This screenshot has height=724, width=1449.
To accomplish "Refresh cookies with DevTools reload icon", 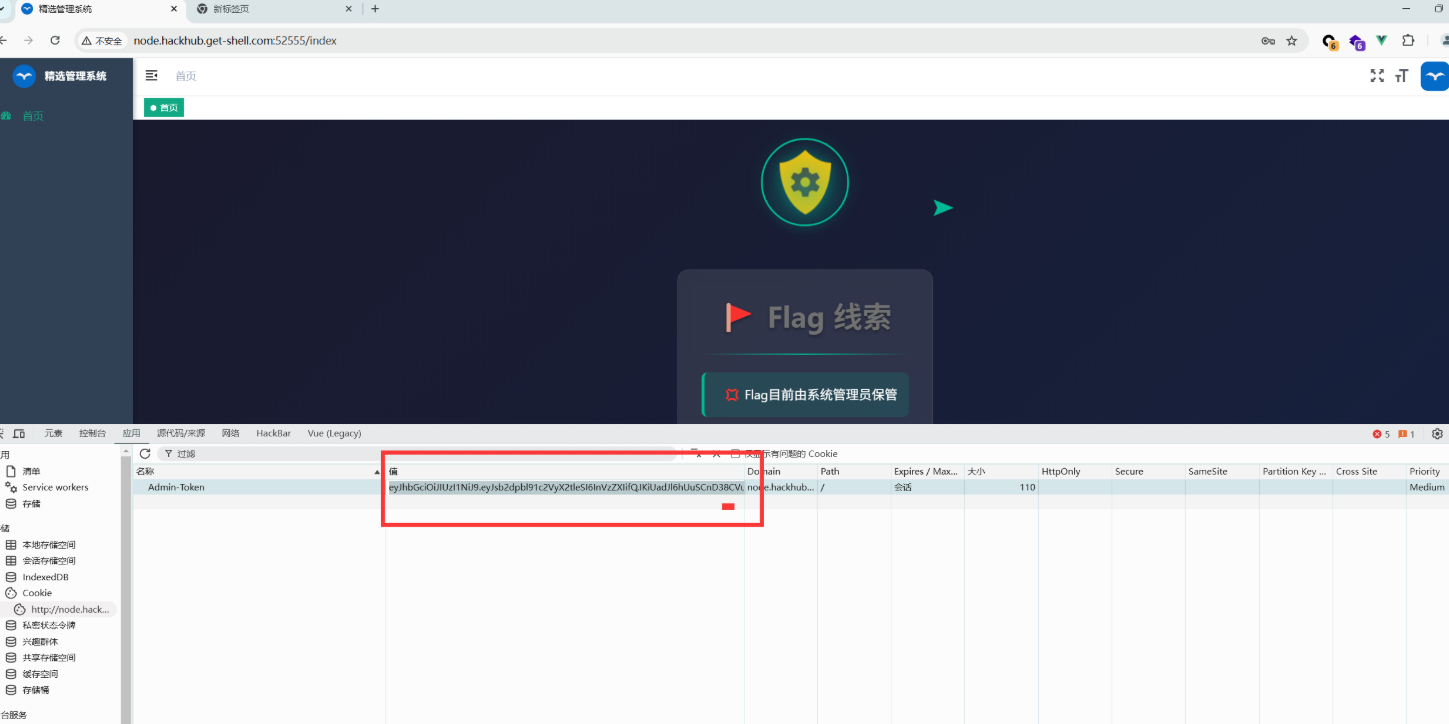I will (x=145, y=454).
